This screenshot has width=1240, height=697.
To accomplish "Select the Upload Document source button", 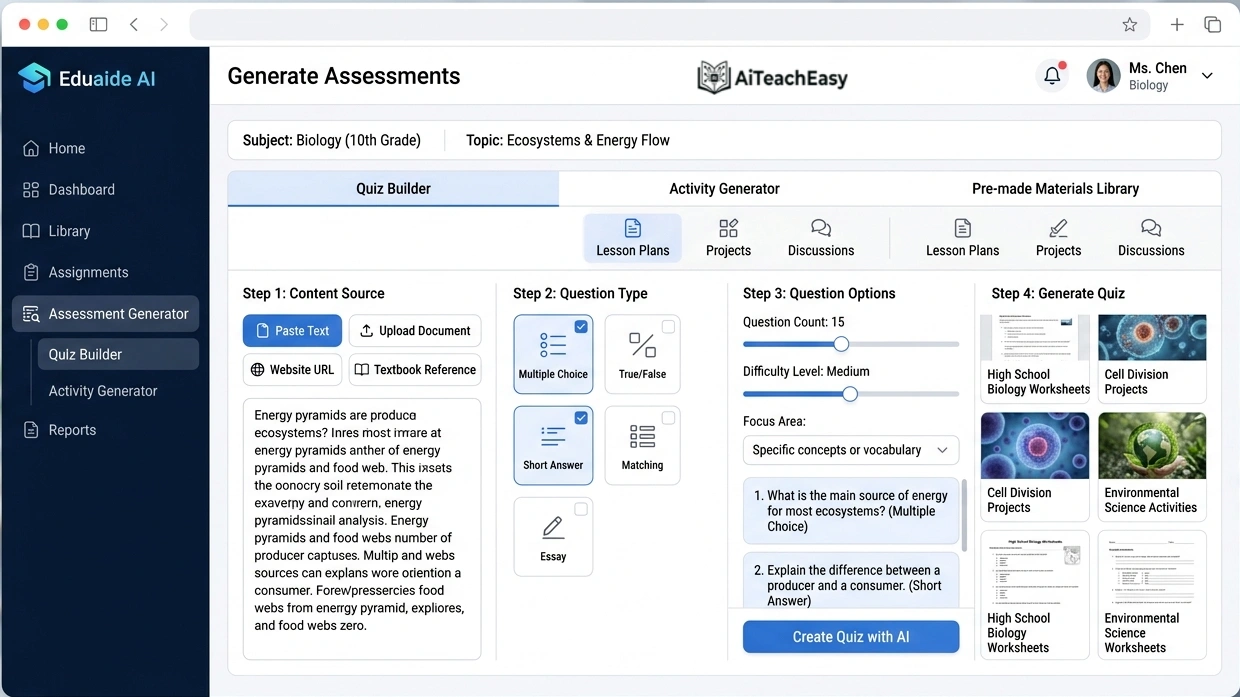I will pos(415,330).
